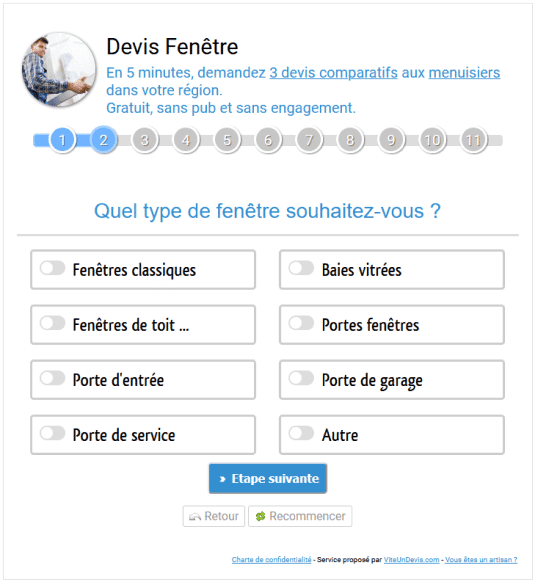Jump to step 6 indicator

coord(268,140)
